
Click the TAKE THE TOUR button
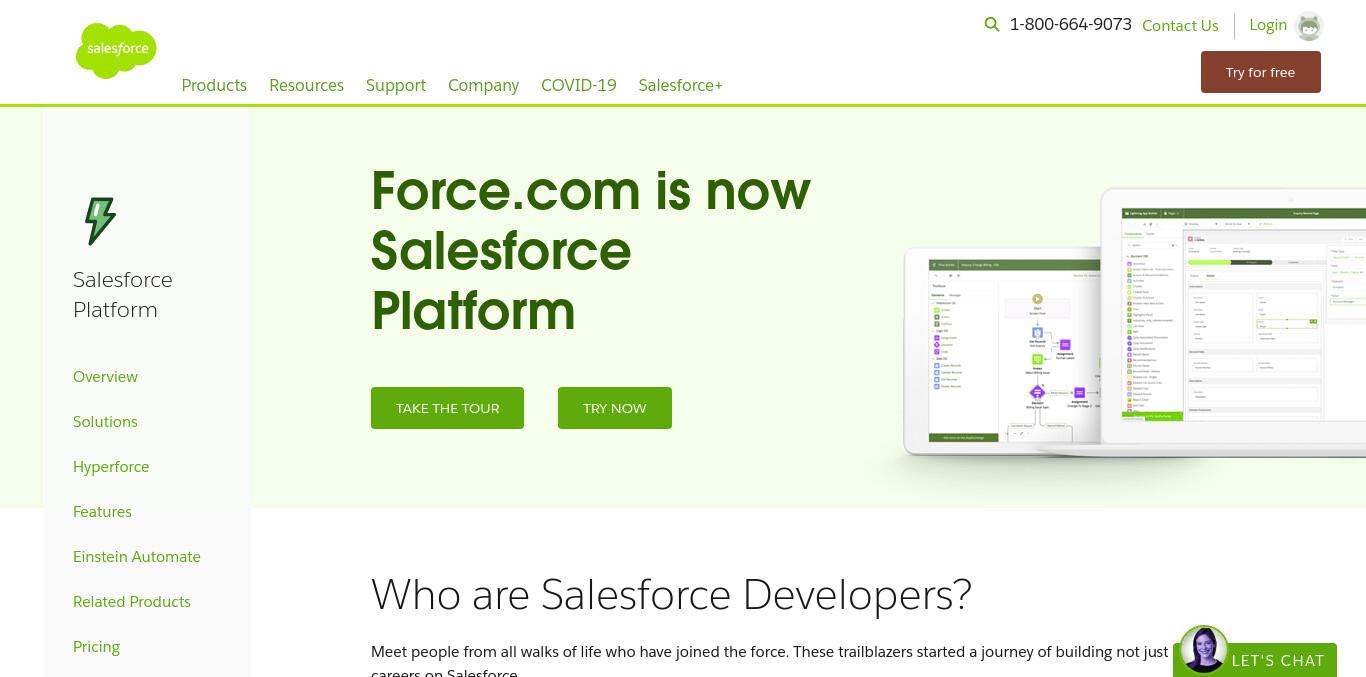[x=447, y=408]
